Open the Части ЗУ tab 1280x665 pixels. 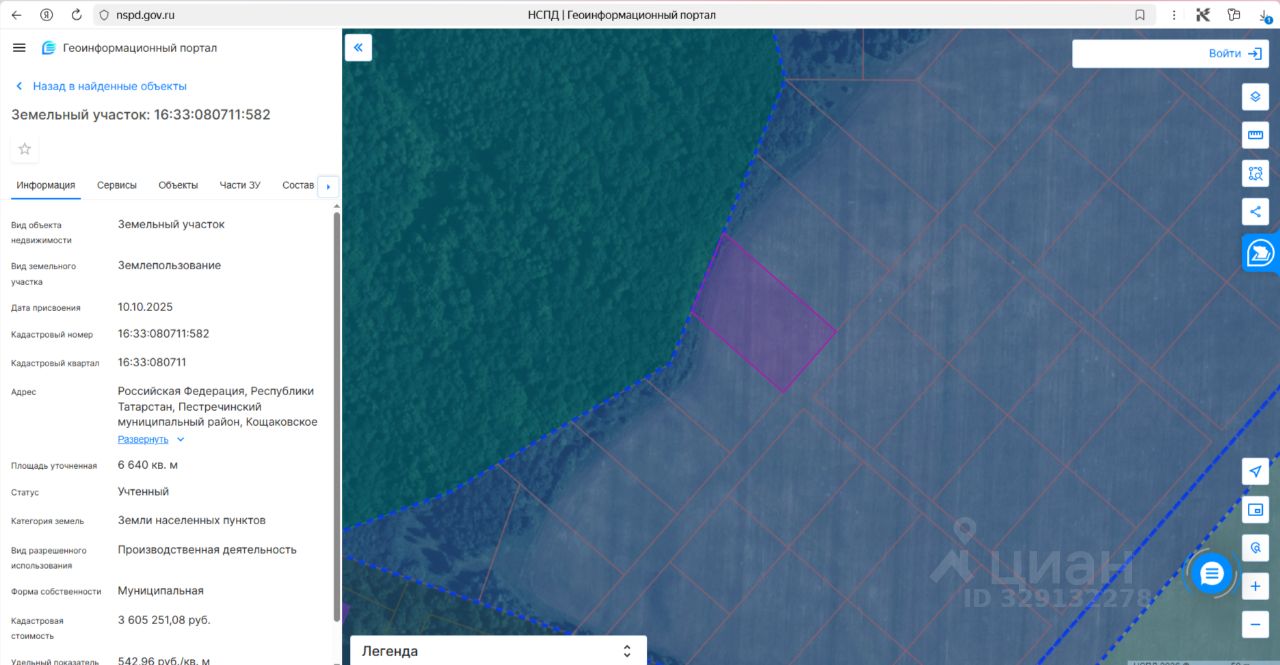[240, 185]
